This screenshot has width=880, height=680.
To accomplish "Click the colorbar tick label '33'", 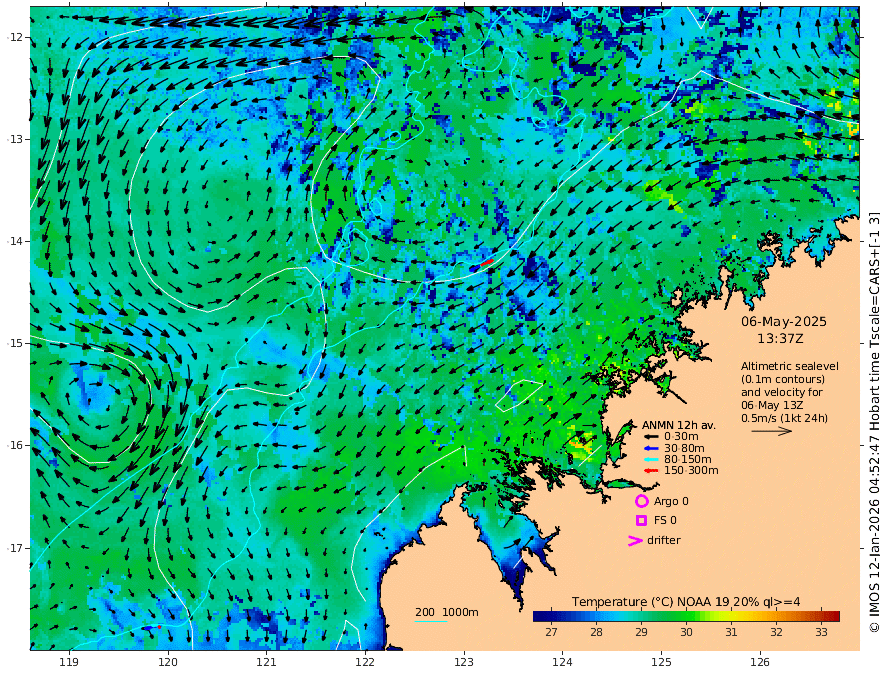I will 821,632.
